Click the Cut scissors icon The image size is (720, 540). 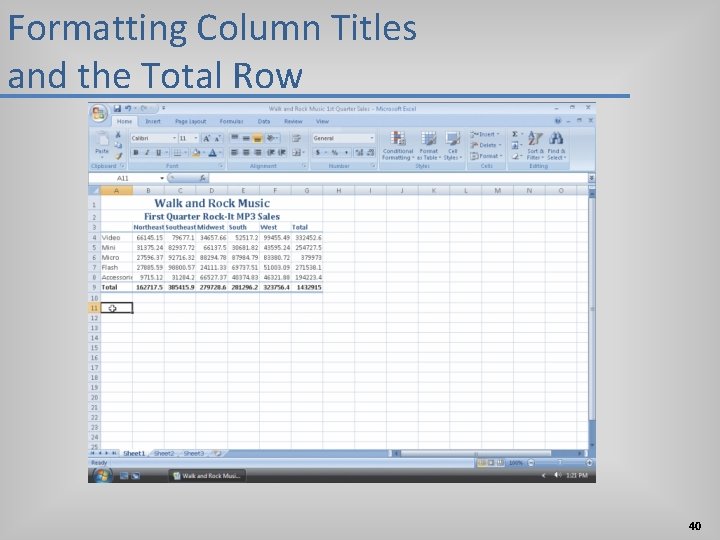[x=118, y=135]
